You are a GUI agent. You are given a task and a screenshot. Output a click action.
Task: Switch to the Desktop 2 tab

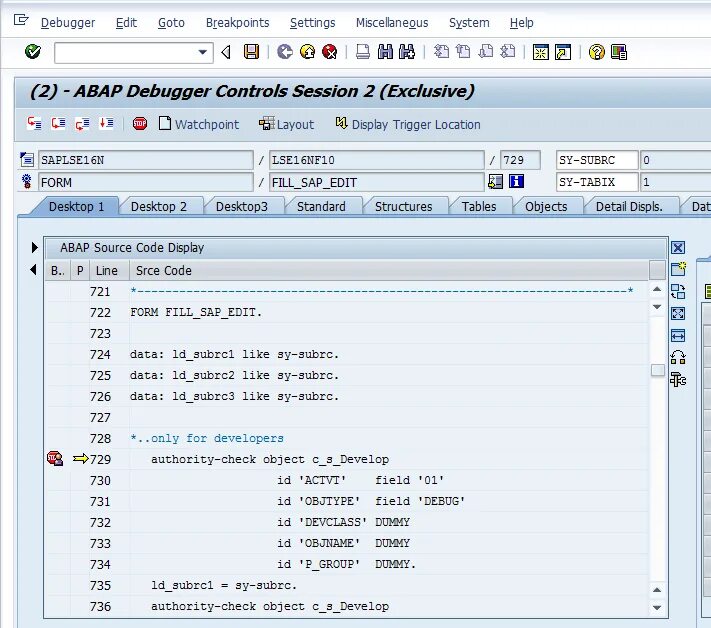[159, 206]
